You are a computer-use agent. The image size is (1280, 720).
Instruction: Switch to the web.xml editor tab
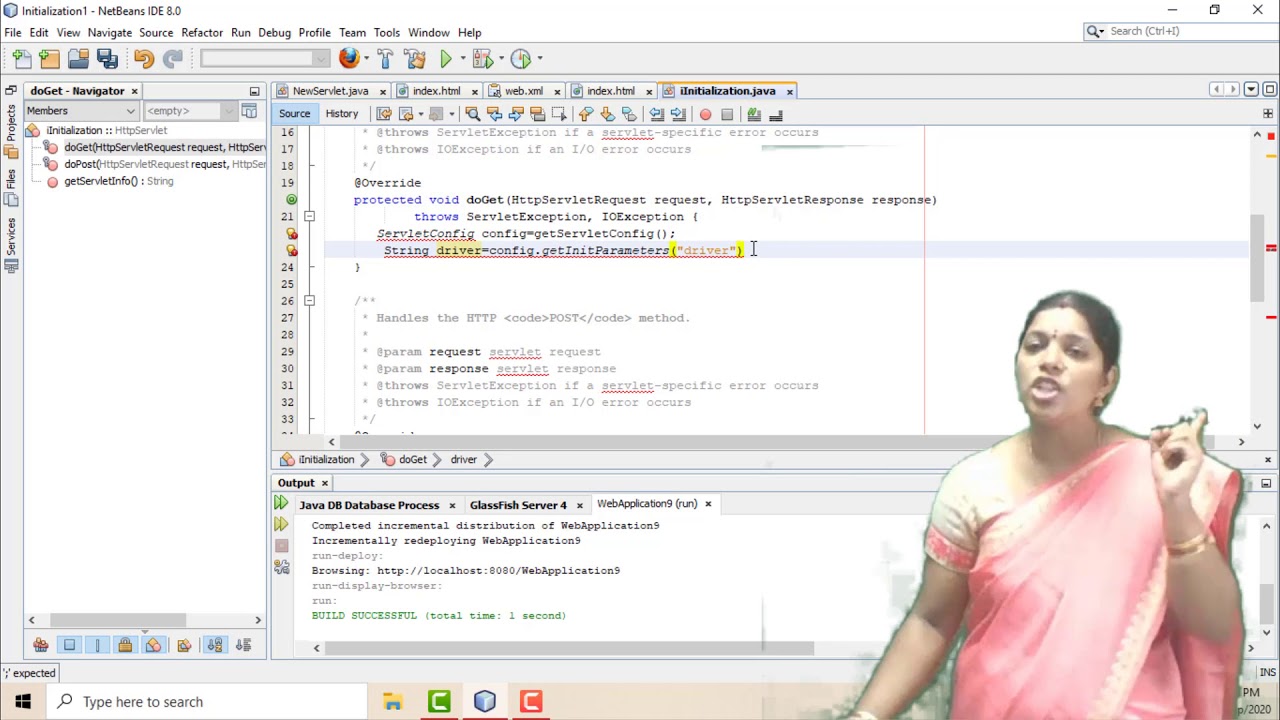524,91
